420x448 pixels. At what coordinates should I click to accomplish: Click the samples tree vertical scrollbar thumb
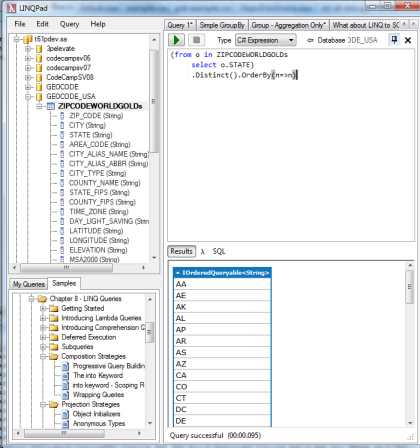tap(150, 332)
